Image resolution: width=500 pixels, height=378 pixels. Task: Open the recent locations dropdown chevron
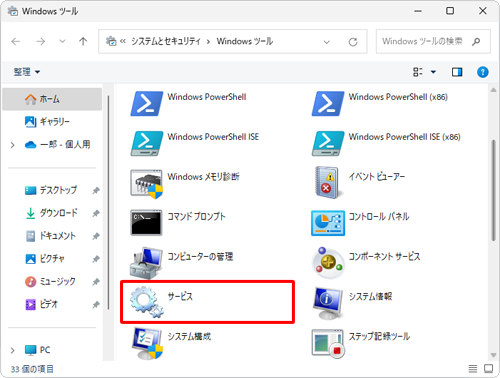(62, 42)
